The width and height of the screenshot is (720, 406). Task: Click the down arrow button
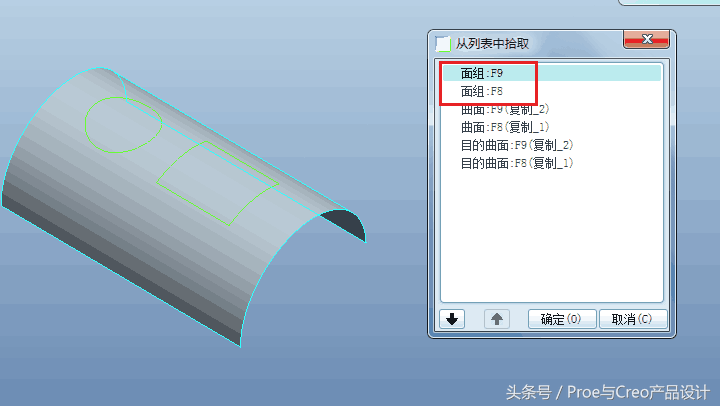click(452, 319)
